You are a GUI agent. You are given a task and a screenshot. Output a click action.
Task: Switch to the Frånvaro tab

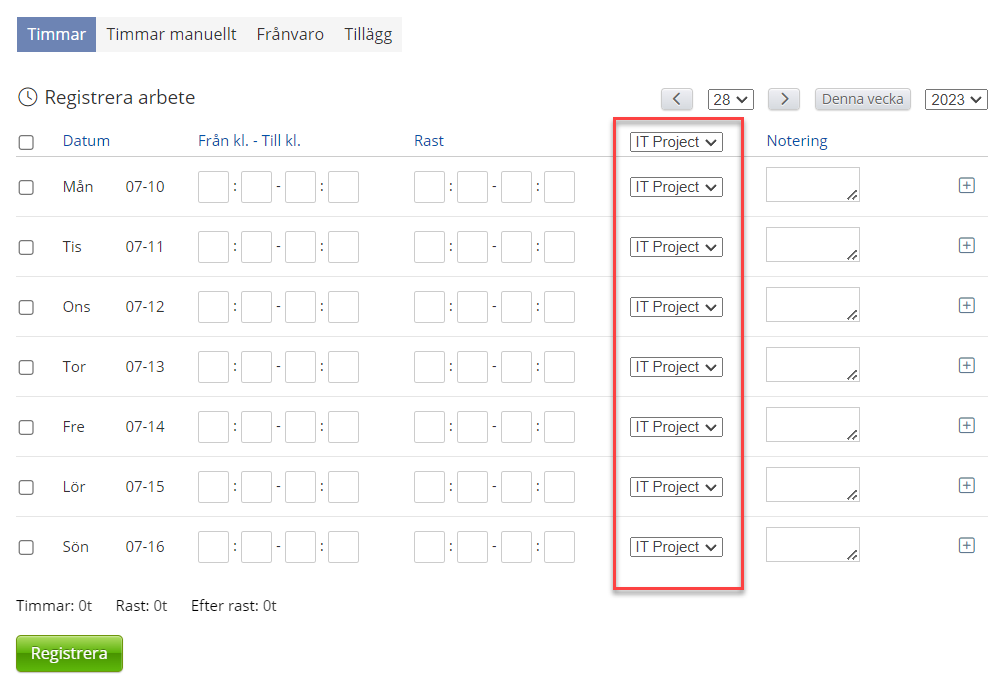click(x=290, y=34)
